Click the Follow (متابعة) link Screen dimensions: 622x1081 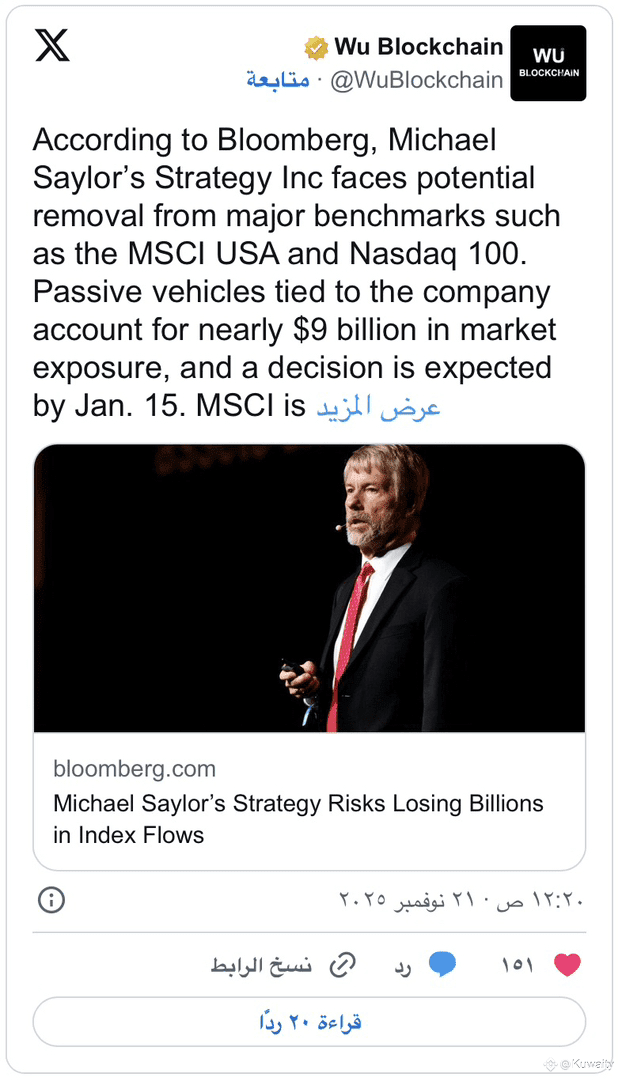pyautogui.click(x=277, y=81)
